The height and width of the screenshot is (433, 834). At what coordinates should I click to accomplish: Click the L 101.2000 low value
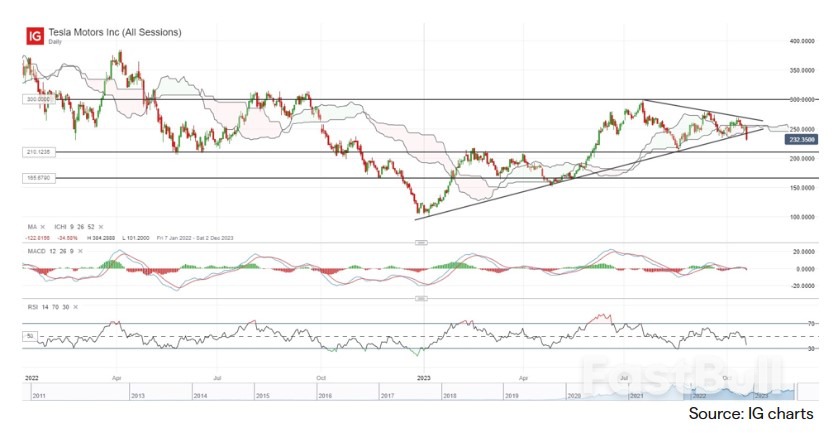[136, 238]
